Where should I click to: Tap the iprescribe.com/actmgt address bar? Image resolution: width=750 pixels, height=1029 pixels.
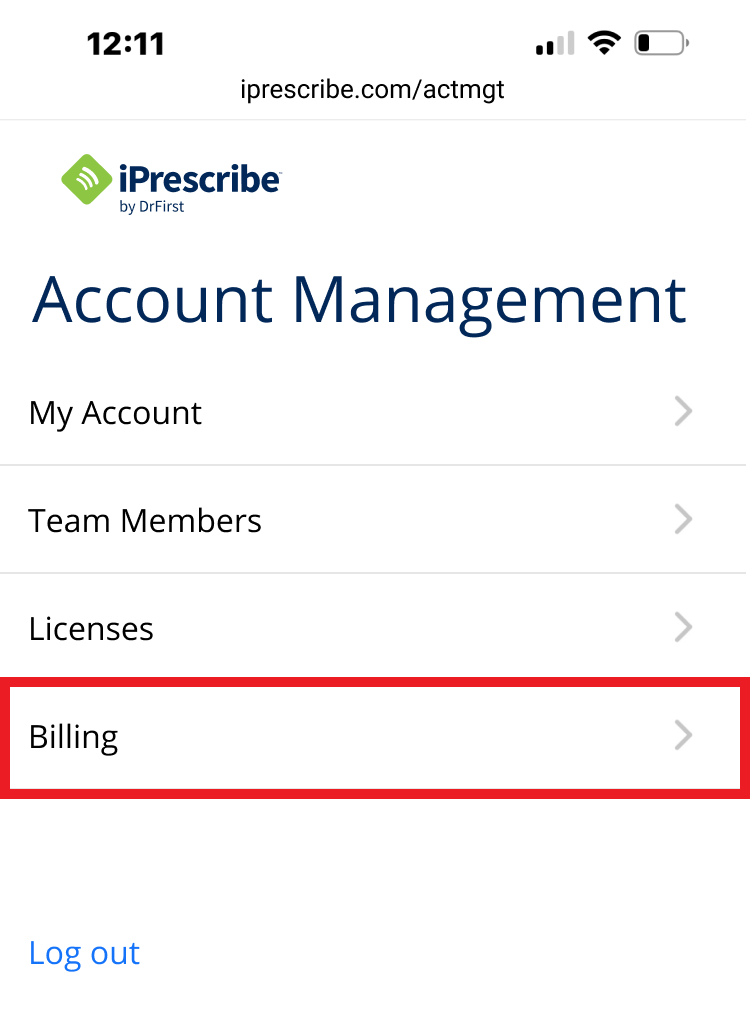(373, 90)
